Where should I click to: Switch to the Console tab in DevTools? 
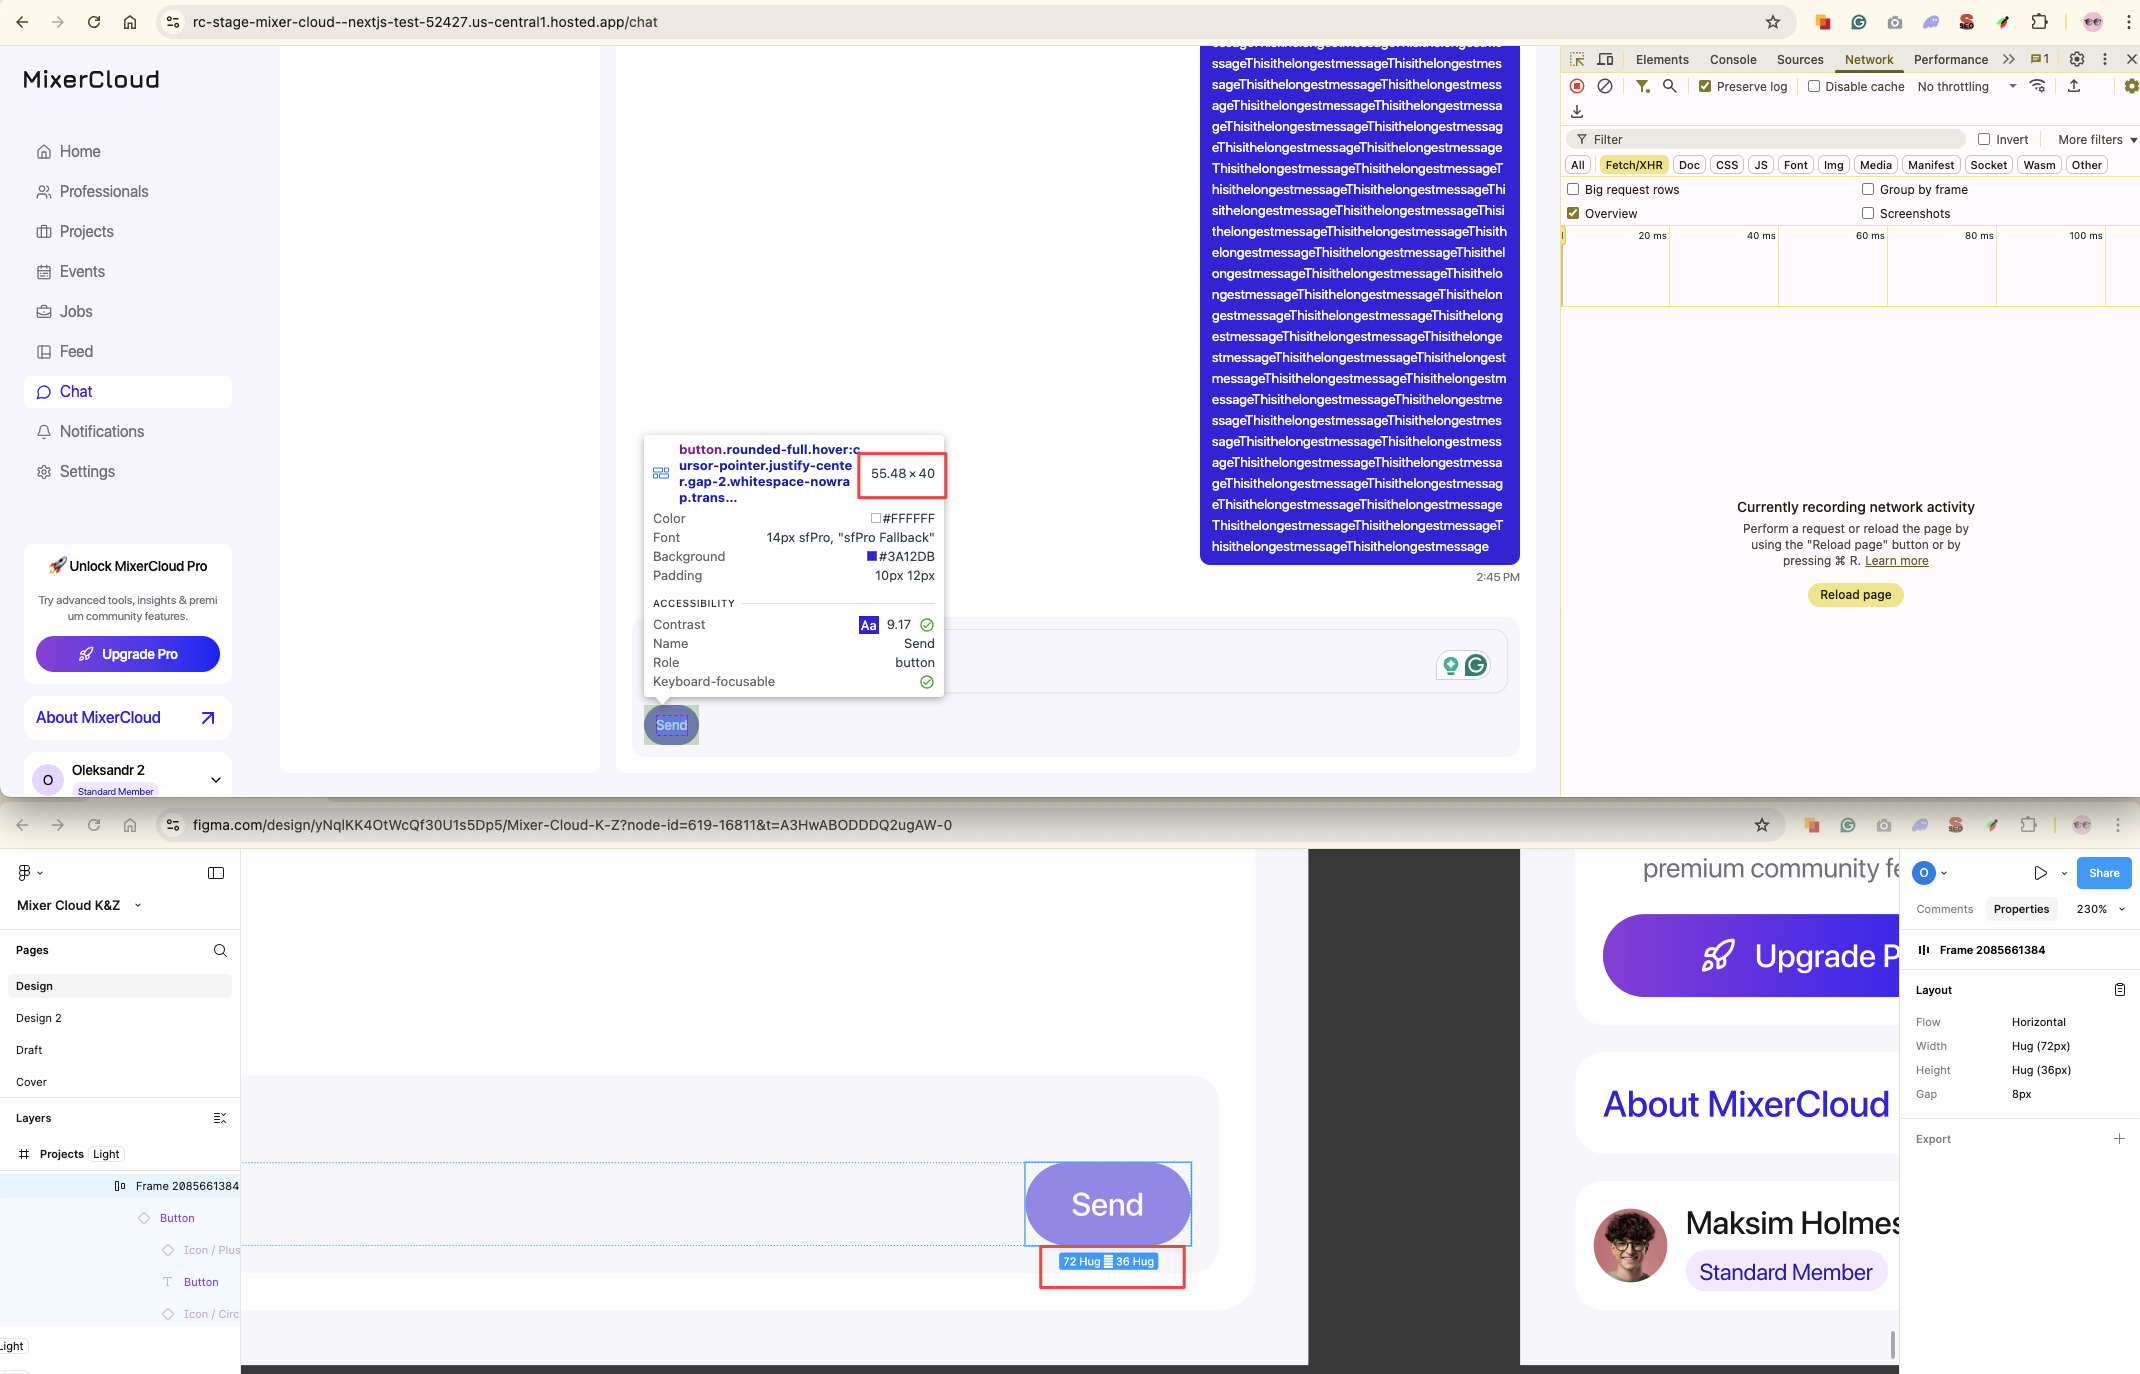pyautogui.click(x=1732, y=59)
